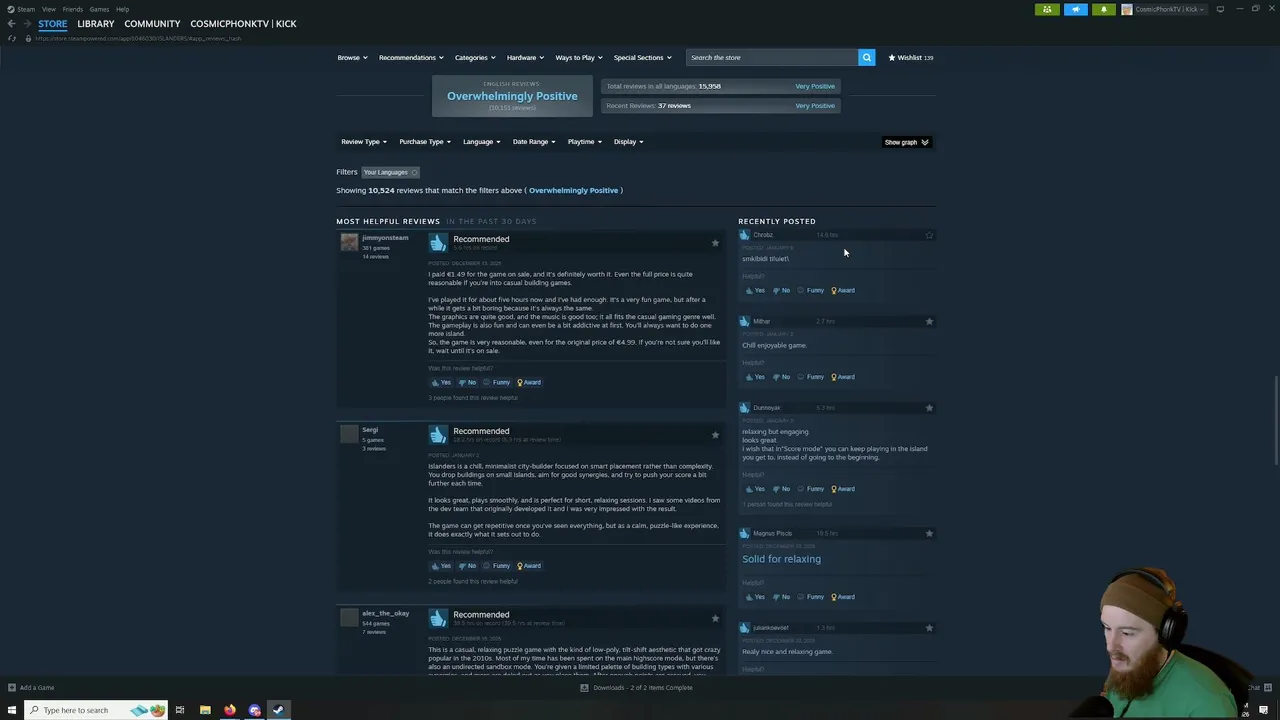Select the STORE tab
Viewport: 1280px width, 720px height.
53,24
